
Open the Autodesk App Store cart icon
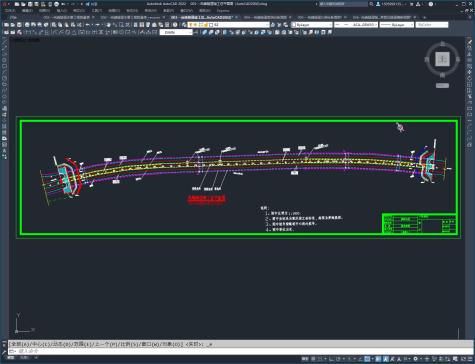411,4
